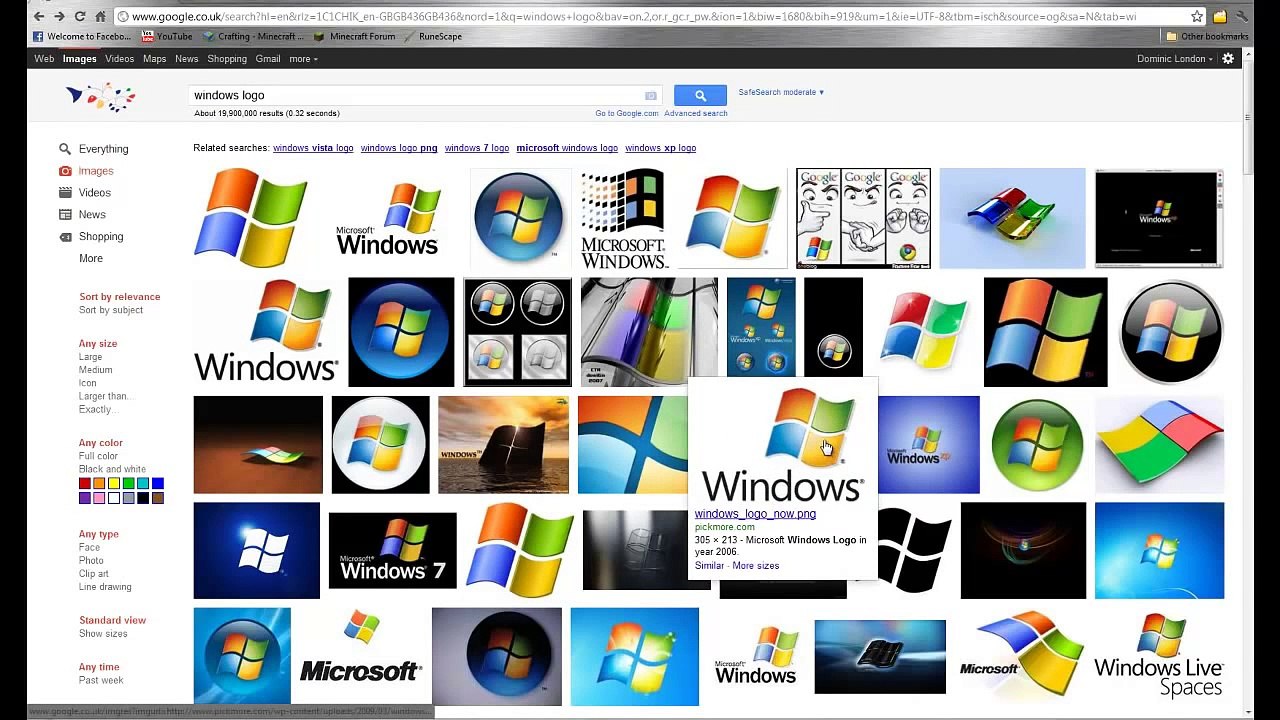
Task: Filter by Clip art image type
Action: [94, 574]
